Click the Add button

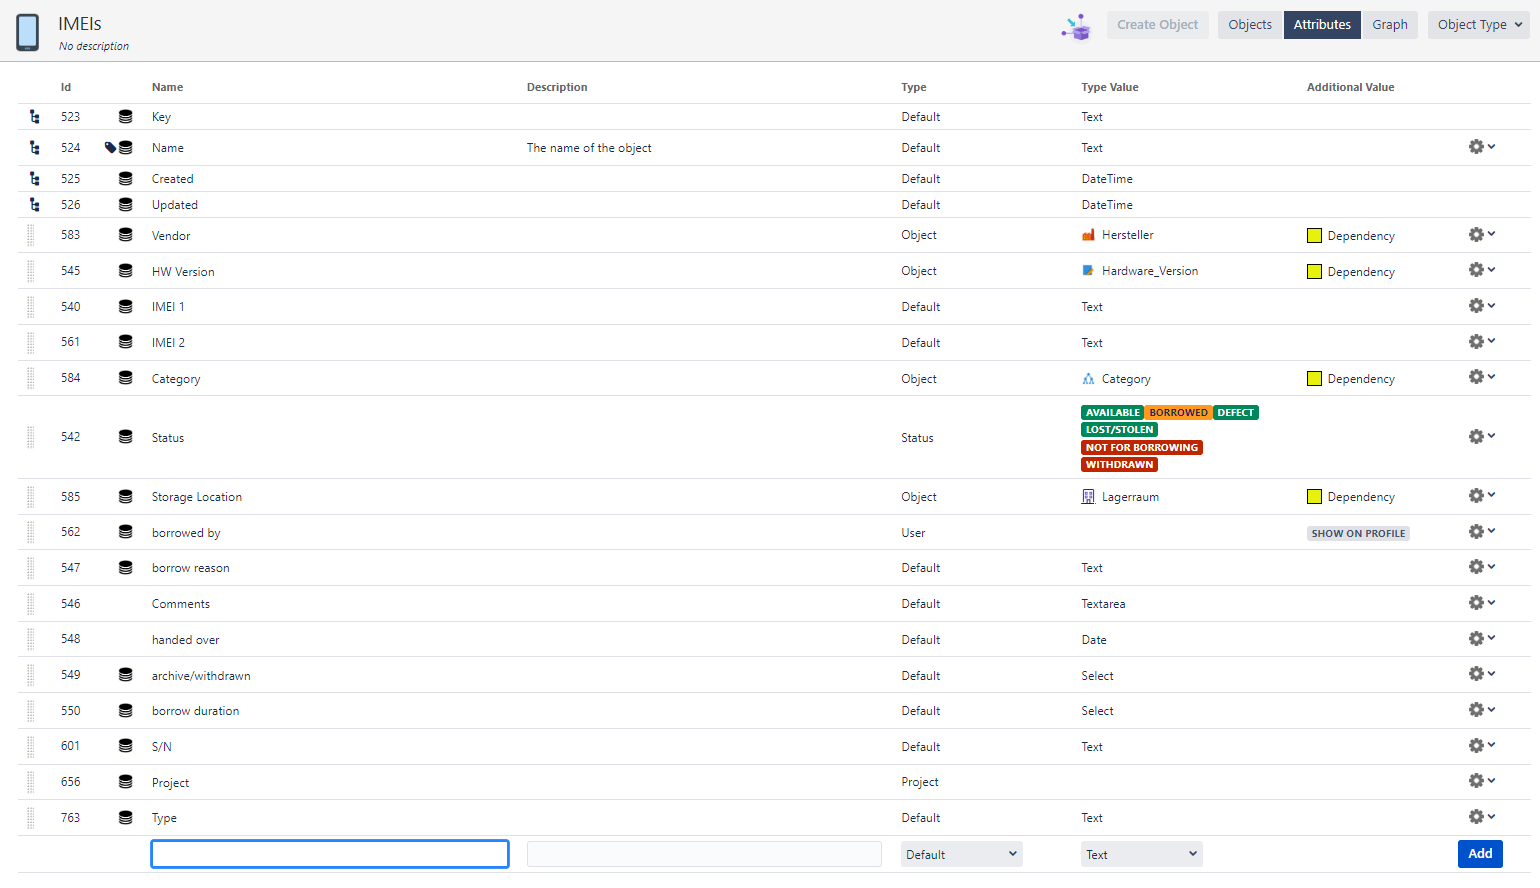[1480, 854]
